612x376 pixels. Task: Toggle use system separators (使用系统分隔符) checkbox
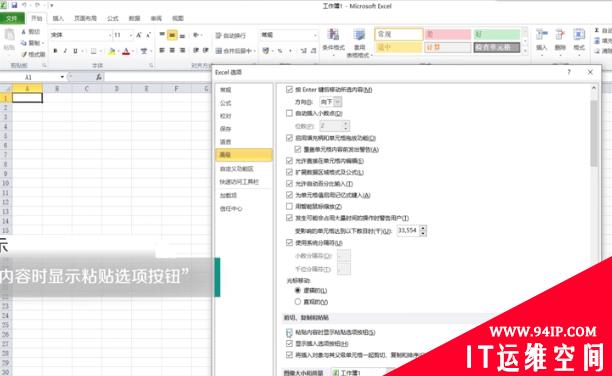(289, 242)
